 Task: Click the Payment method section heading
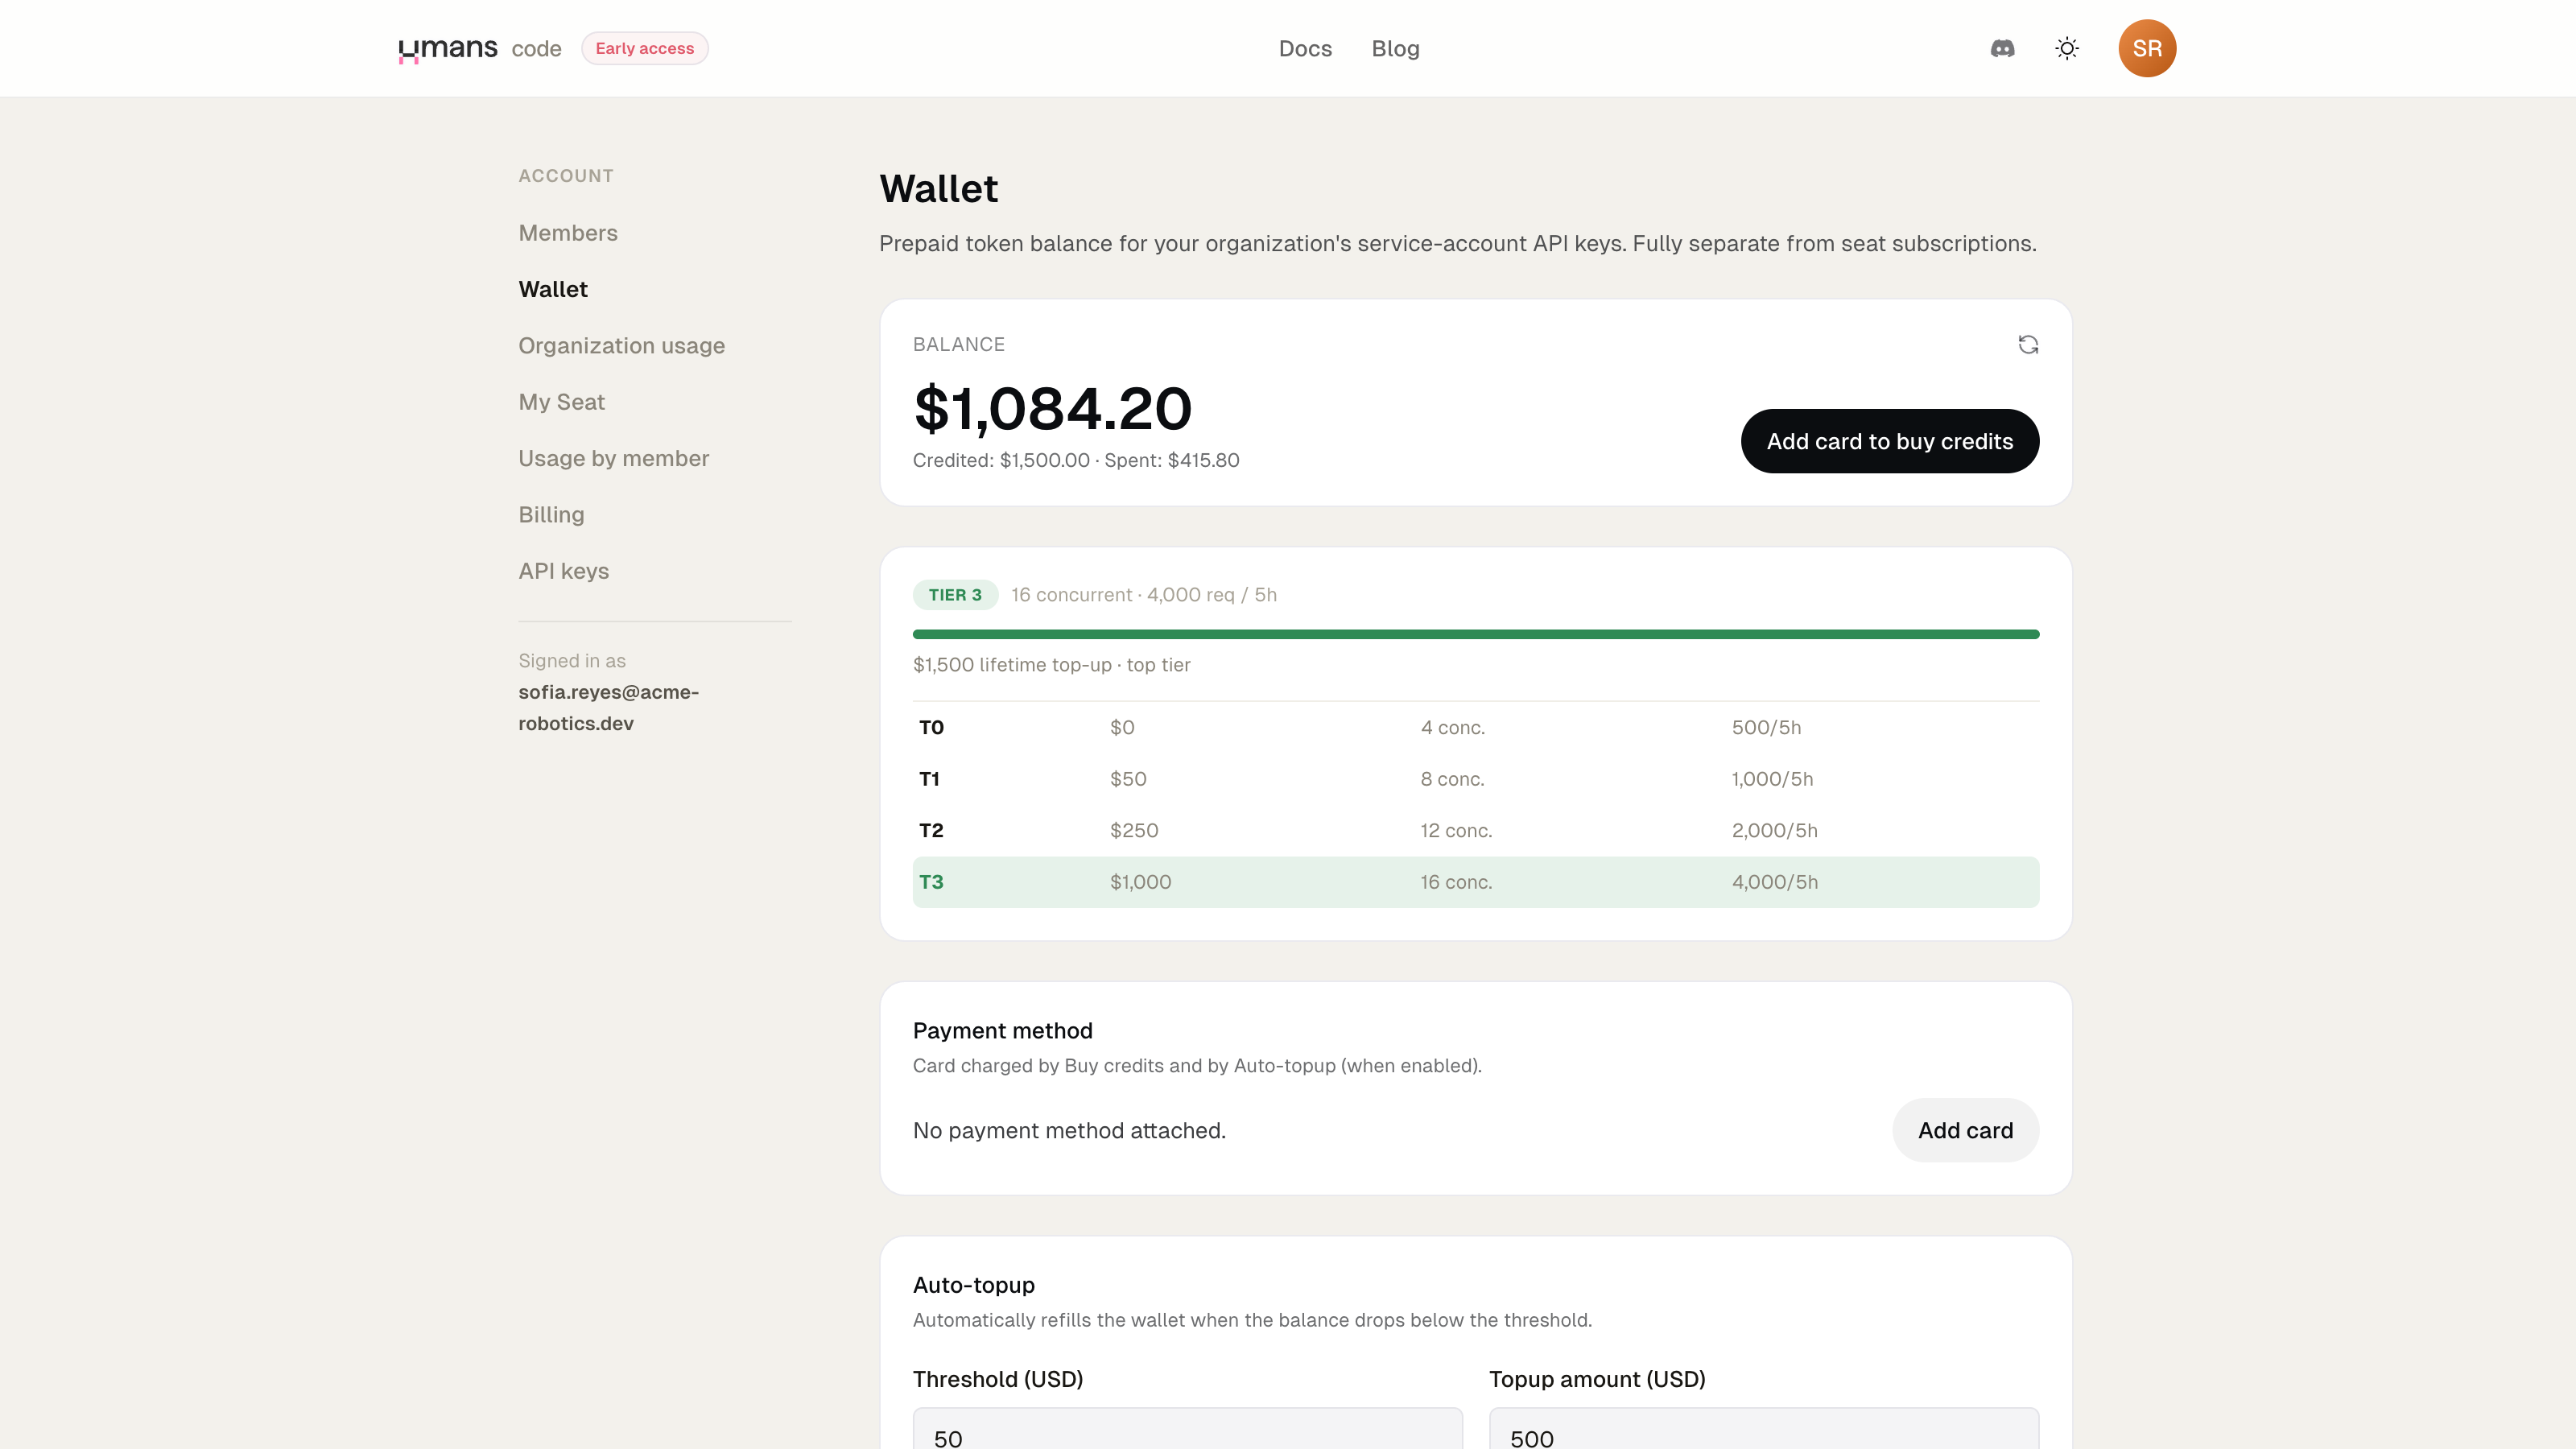point(1003,1031)
